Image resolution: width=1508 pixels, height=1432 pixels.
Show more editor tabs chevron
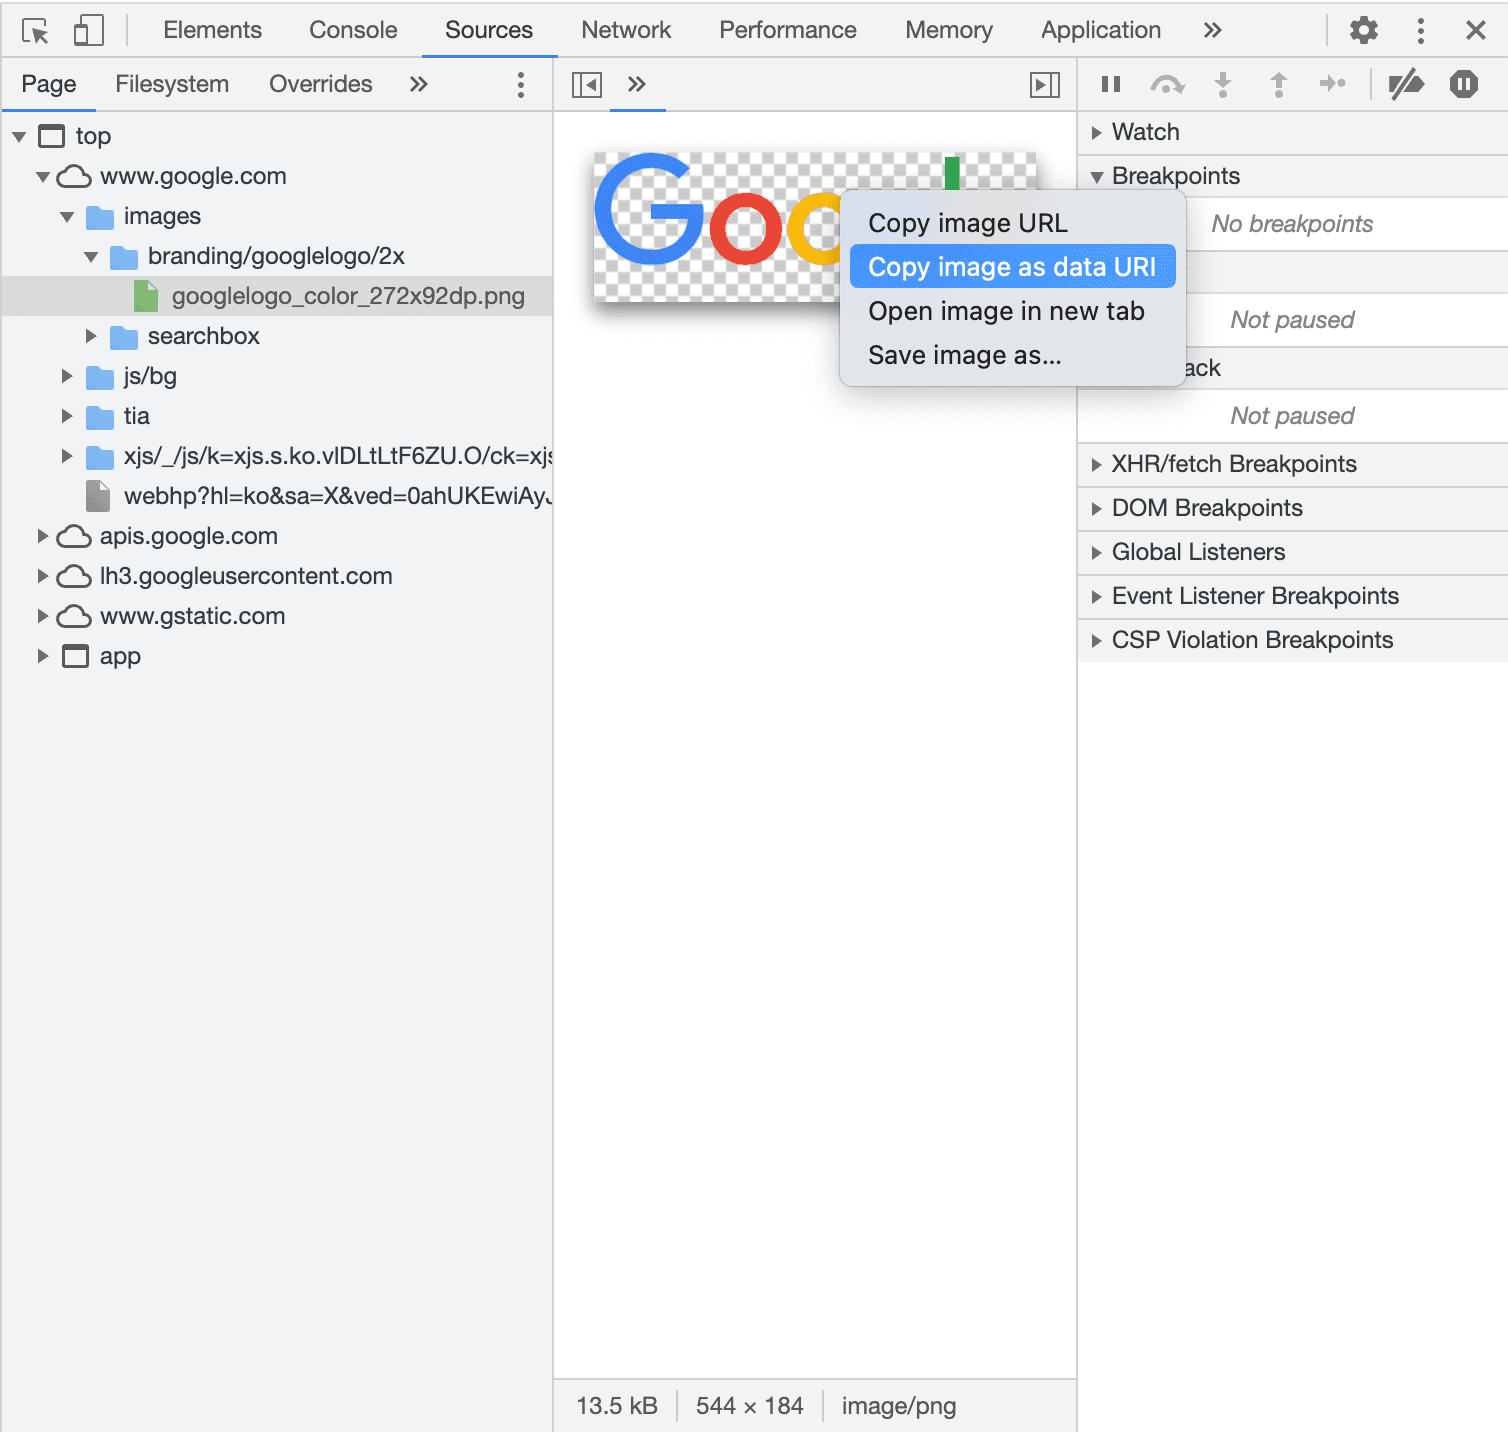tap(636, 84)
